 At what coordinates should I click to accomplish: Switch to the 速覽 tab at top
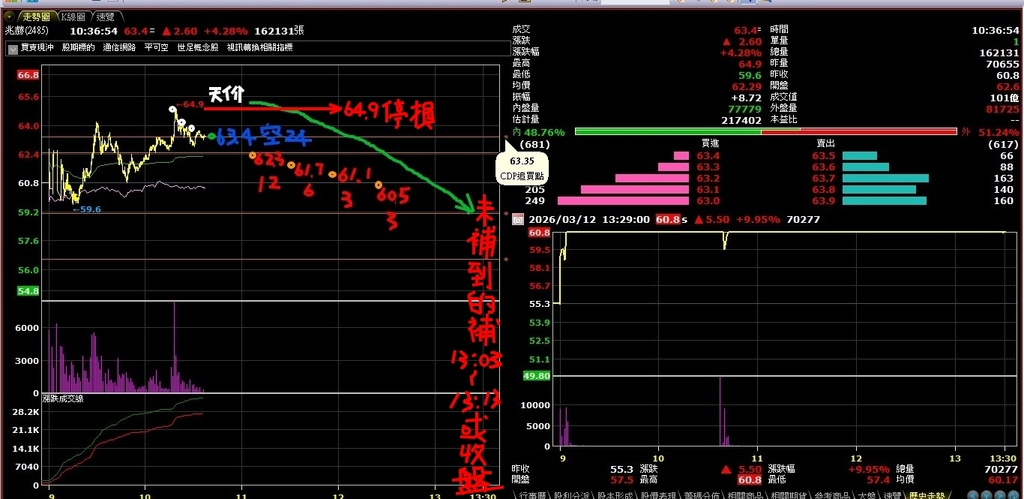coord(104,17)
